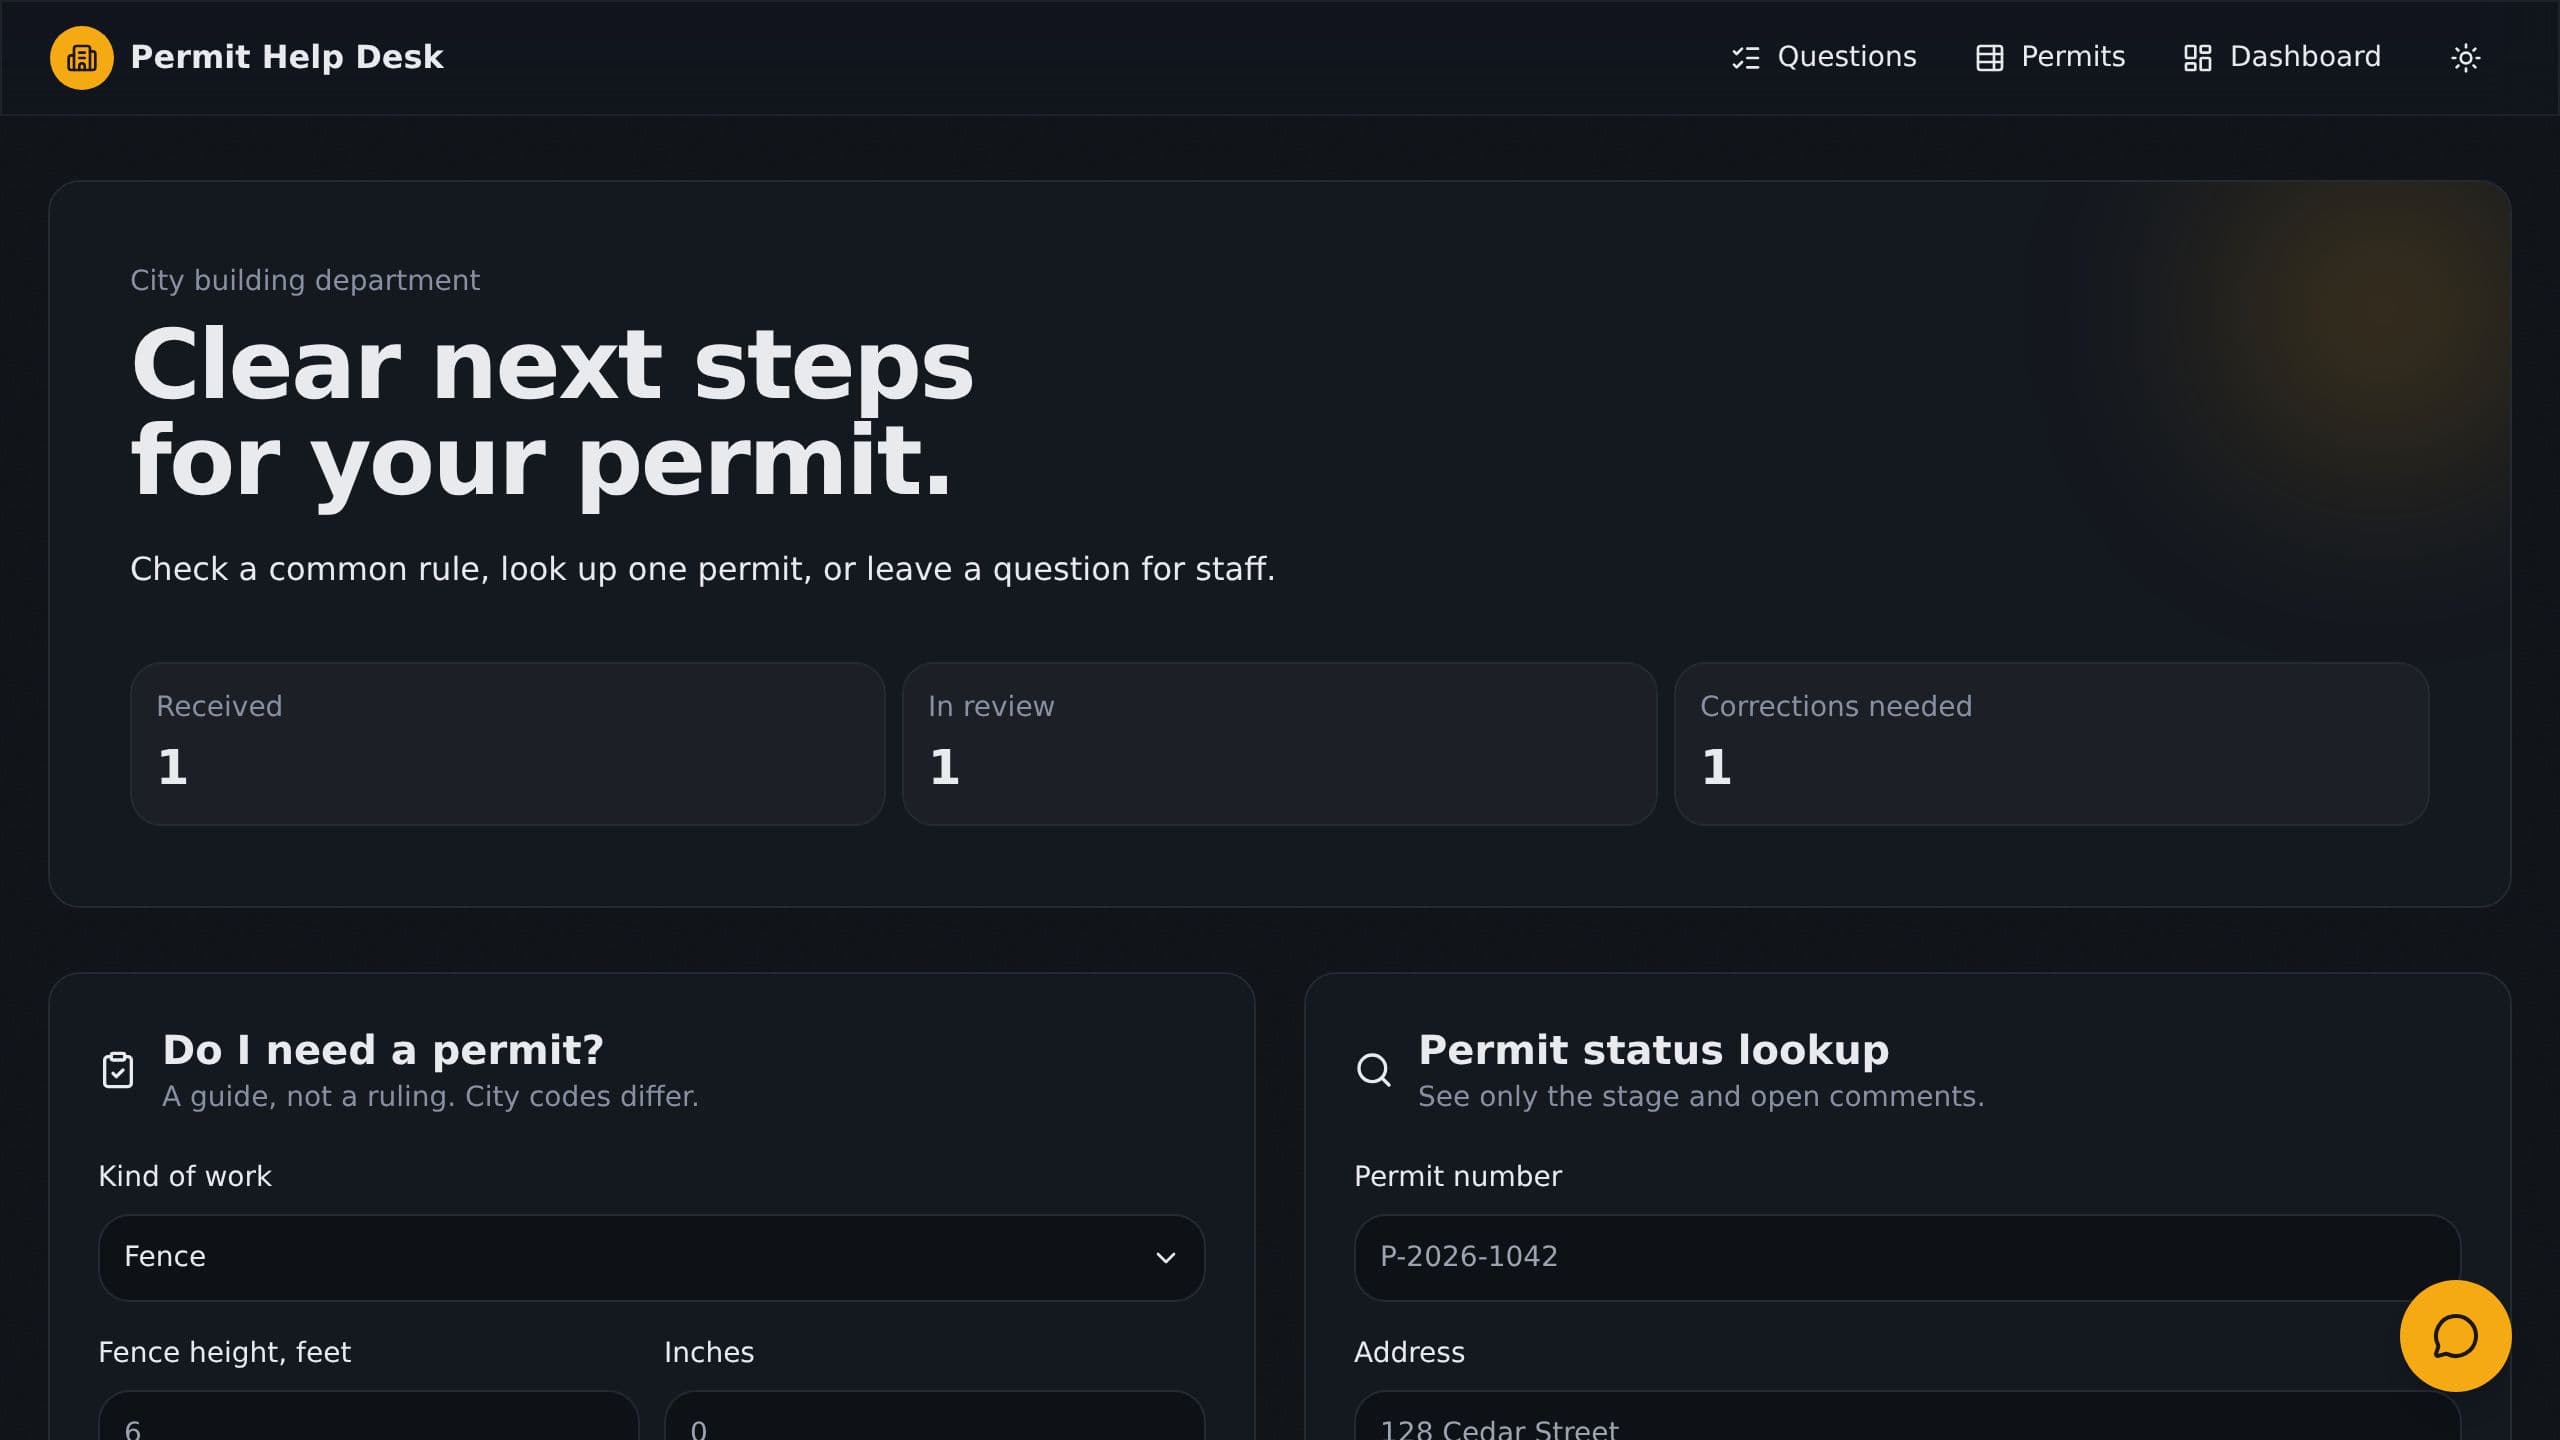
Task: Click the magnifier icon beside Permit status lookup
Action: [1373, 1070]
